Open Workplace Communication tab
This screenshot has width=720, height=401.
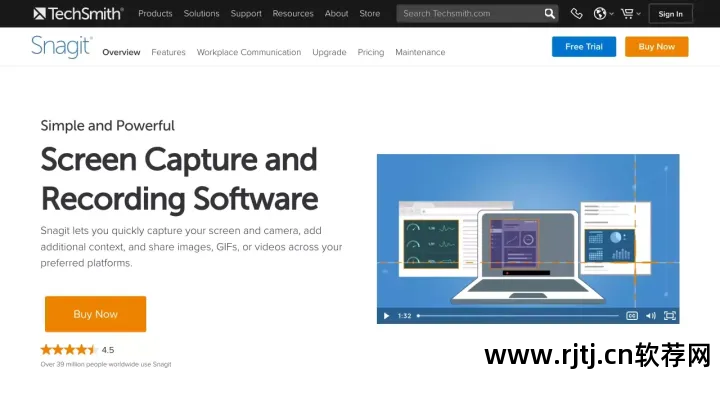(249, 52)
